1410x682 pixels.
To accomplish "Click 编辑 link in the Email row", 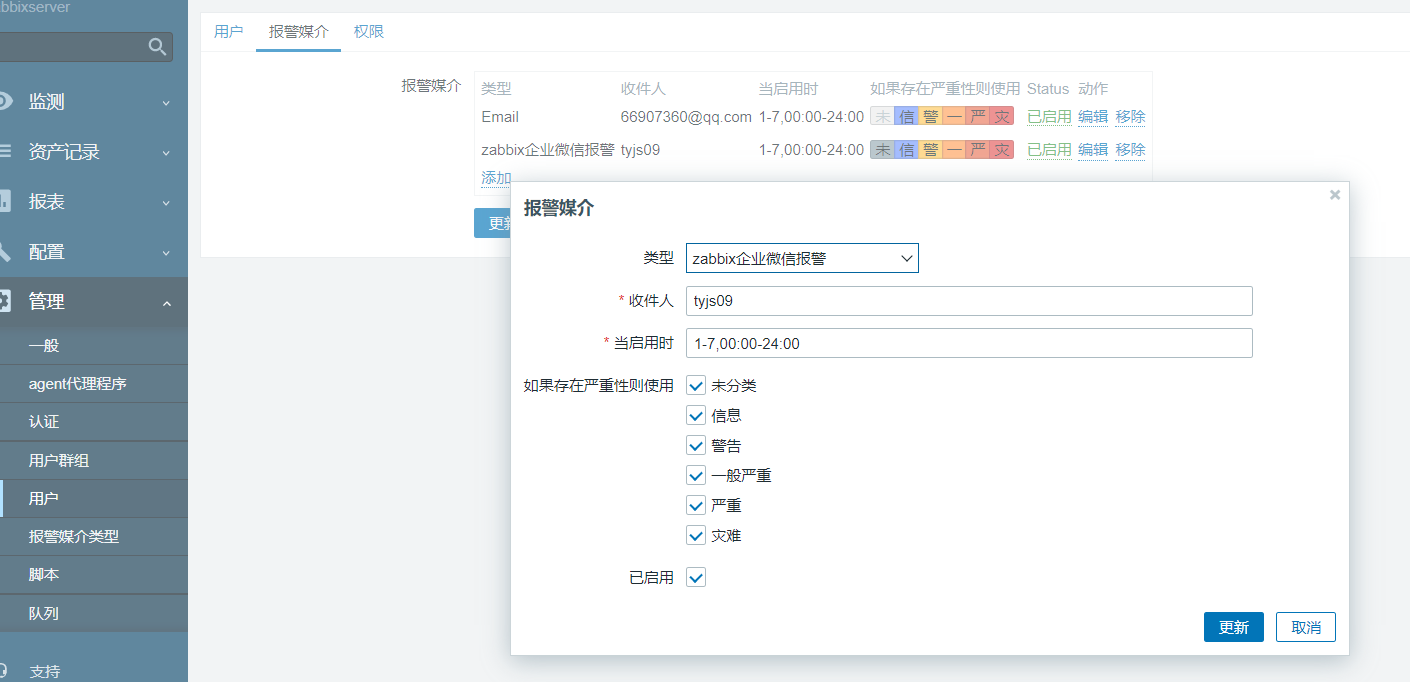I will [x=1093, y=117].
